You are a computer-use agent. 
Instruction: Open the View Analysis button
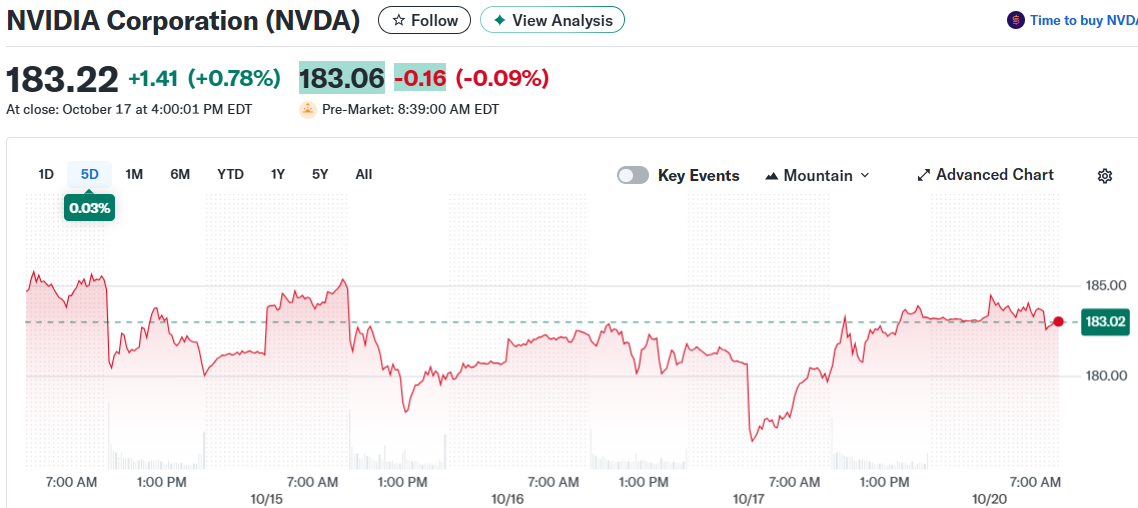(x=552, y=20)
